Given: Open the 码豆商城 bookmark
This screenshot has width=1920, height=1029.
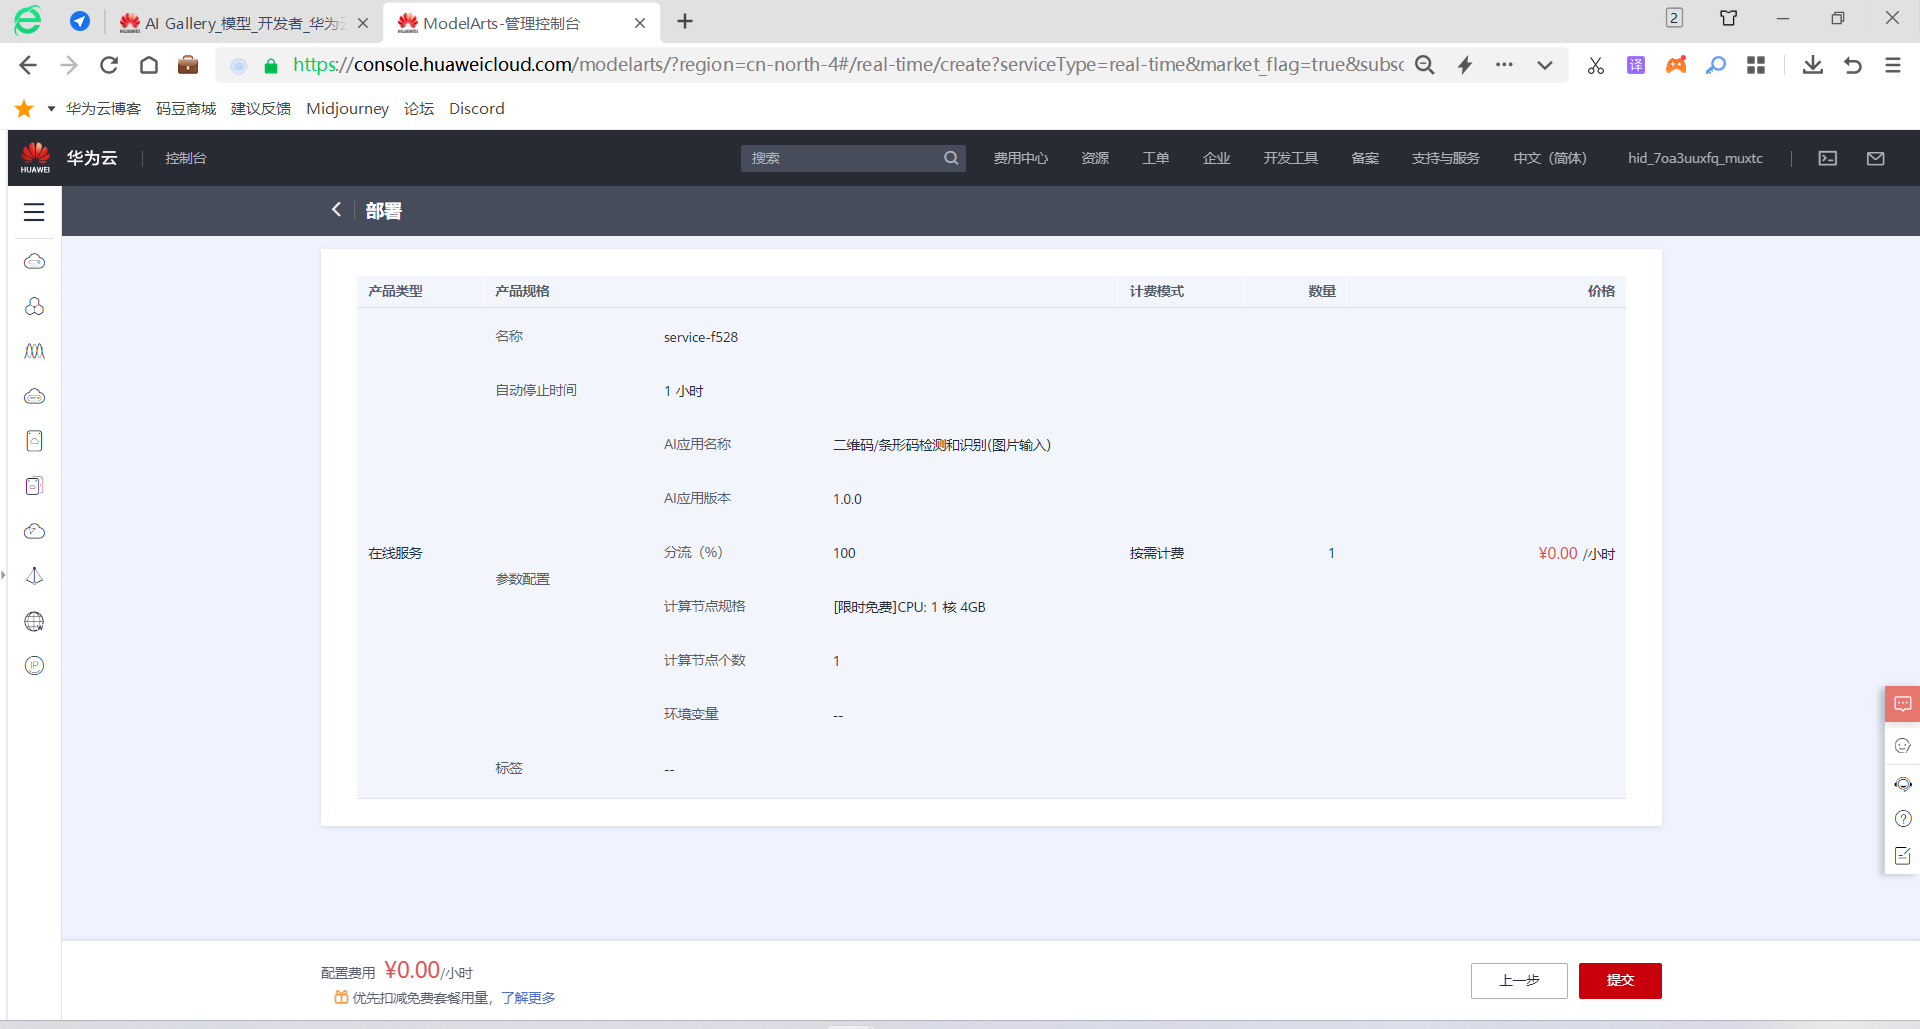Looking at the screenshot, I should click(186, 108).
